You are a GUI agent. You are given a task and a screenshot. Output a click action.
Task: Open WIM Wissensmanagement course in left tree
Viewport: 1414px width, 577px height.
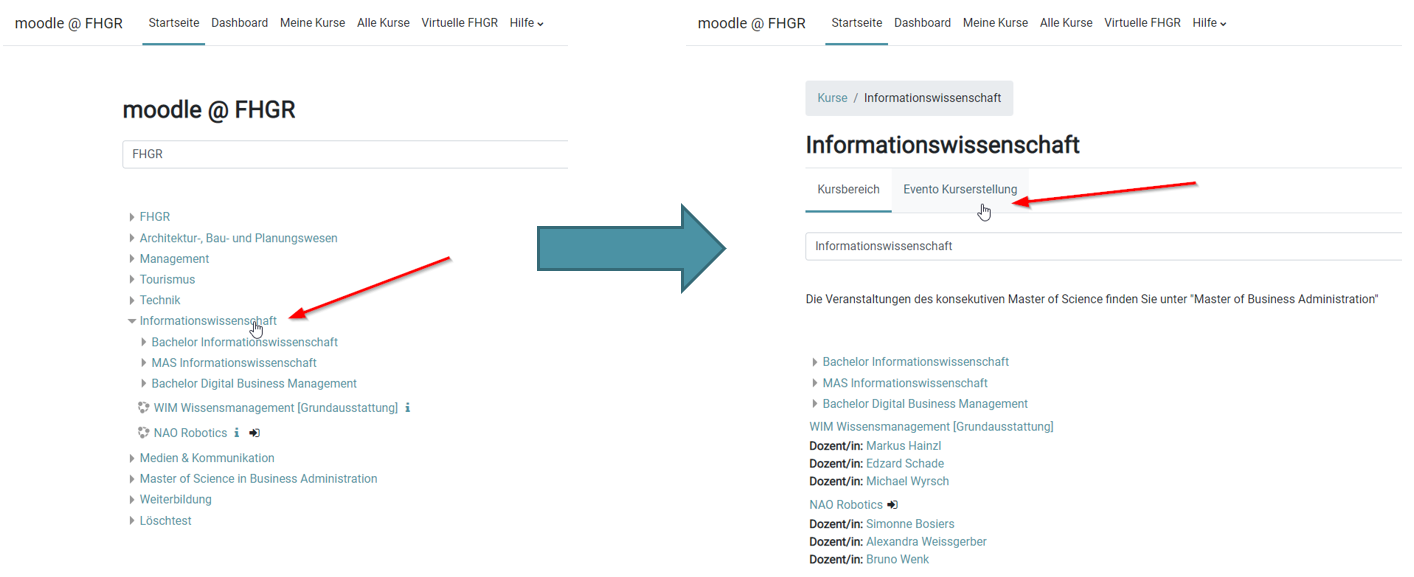[276, 408]
